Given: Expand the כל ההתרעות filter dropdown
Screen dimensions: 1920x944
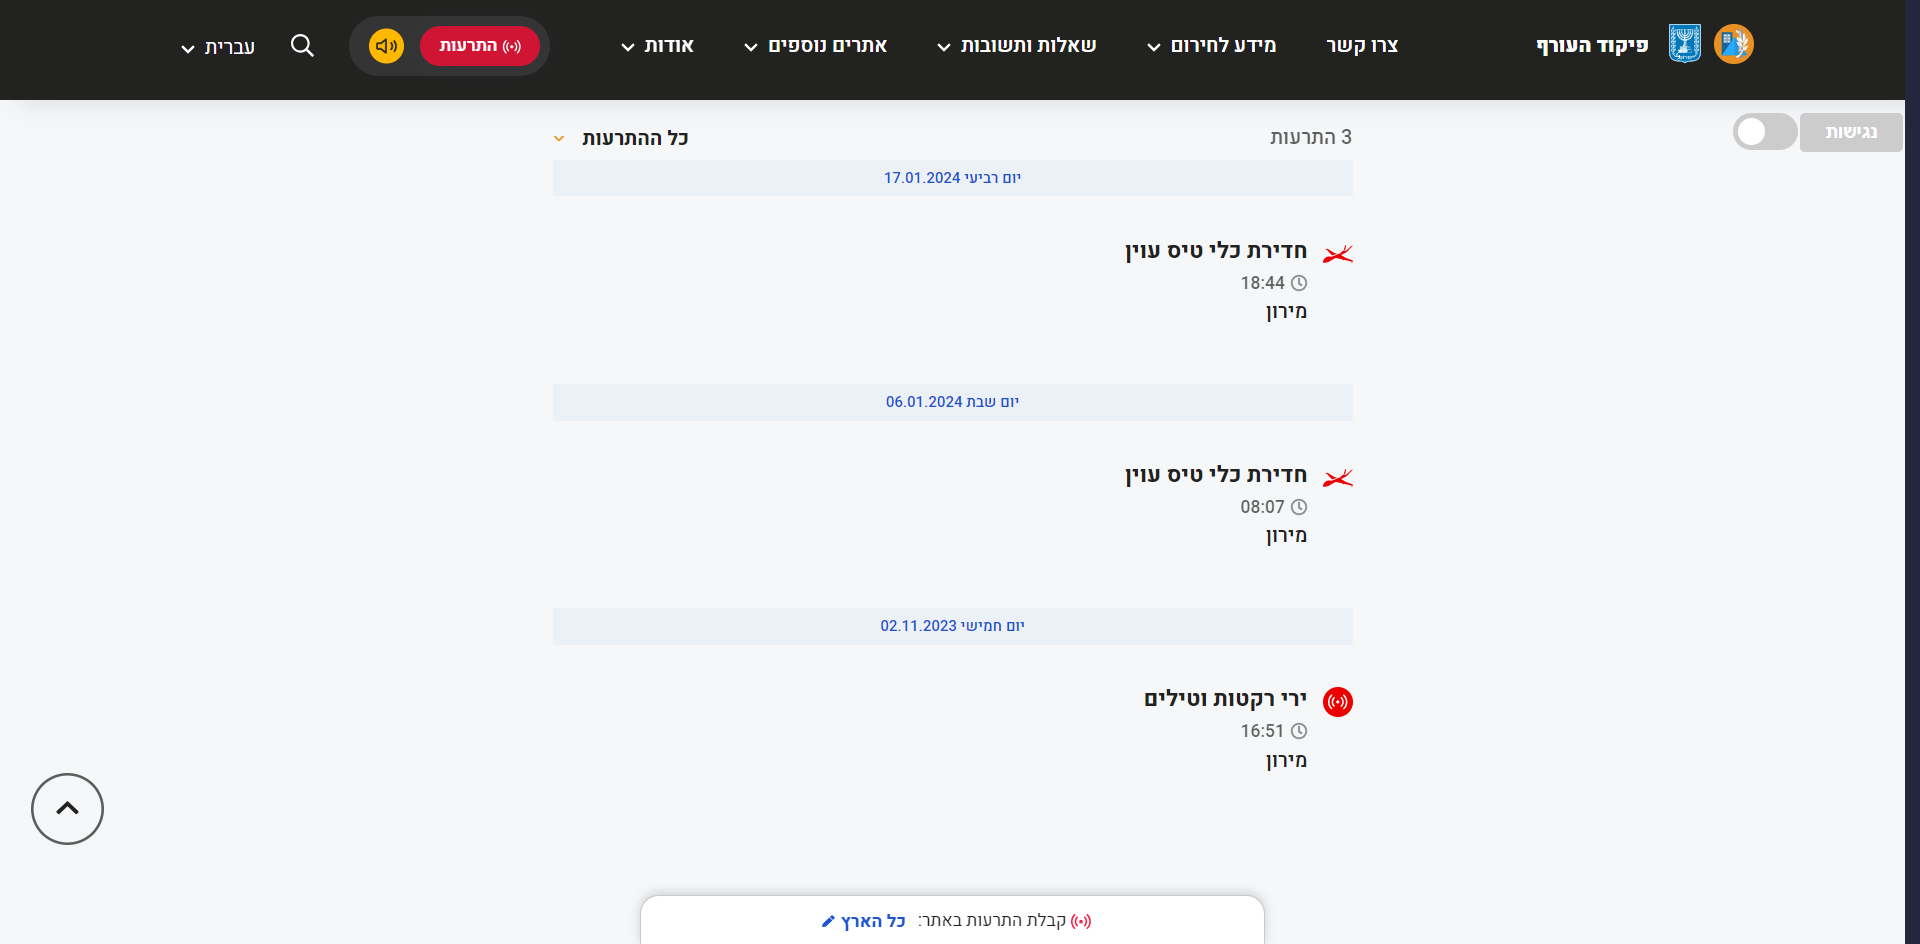Looking at the screenshot, I should tap(621, 138).
